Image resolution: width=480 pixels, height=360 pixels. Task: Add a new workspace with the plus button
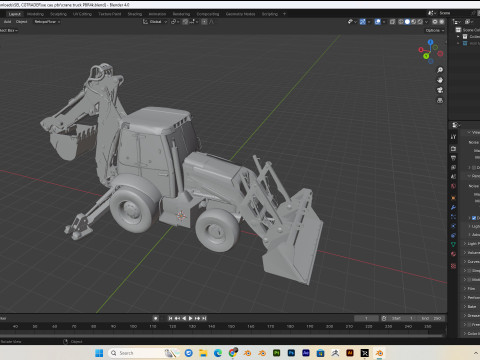click(284, 14)
